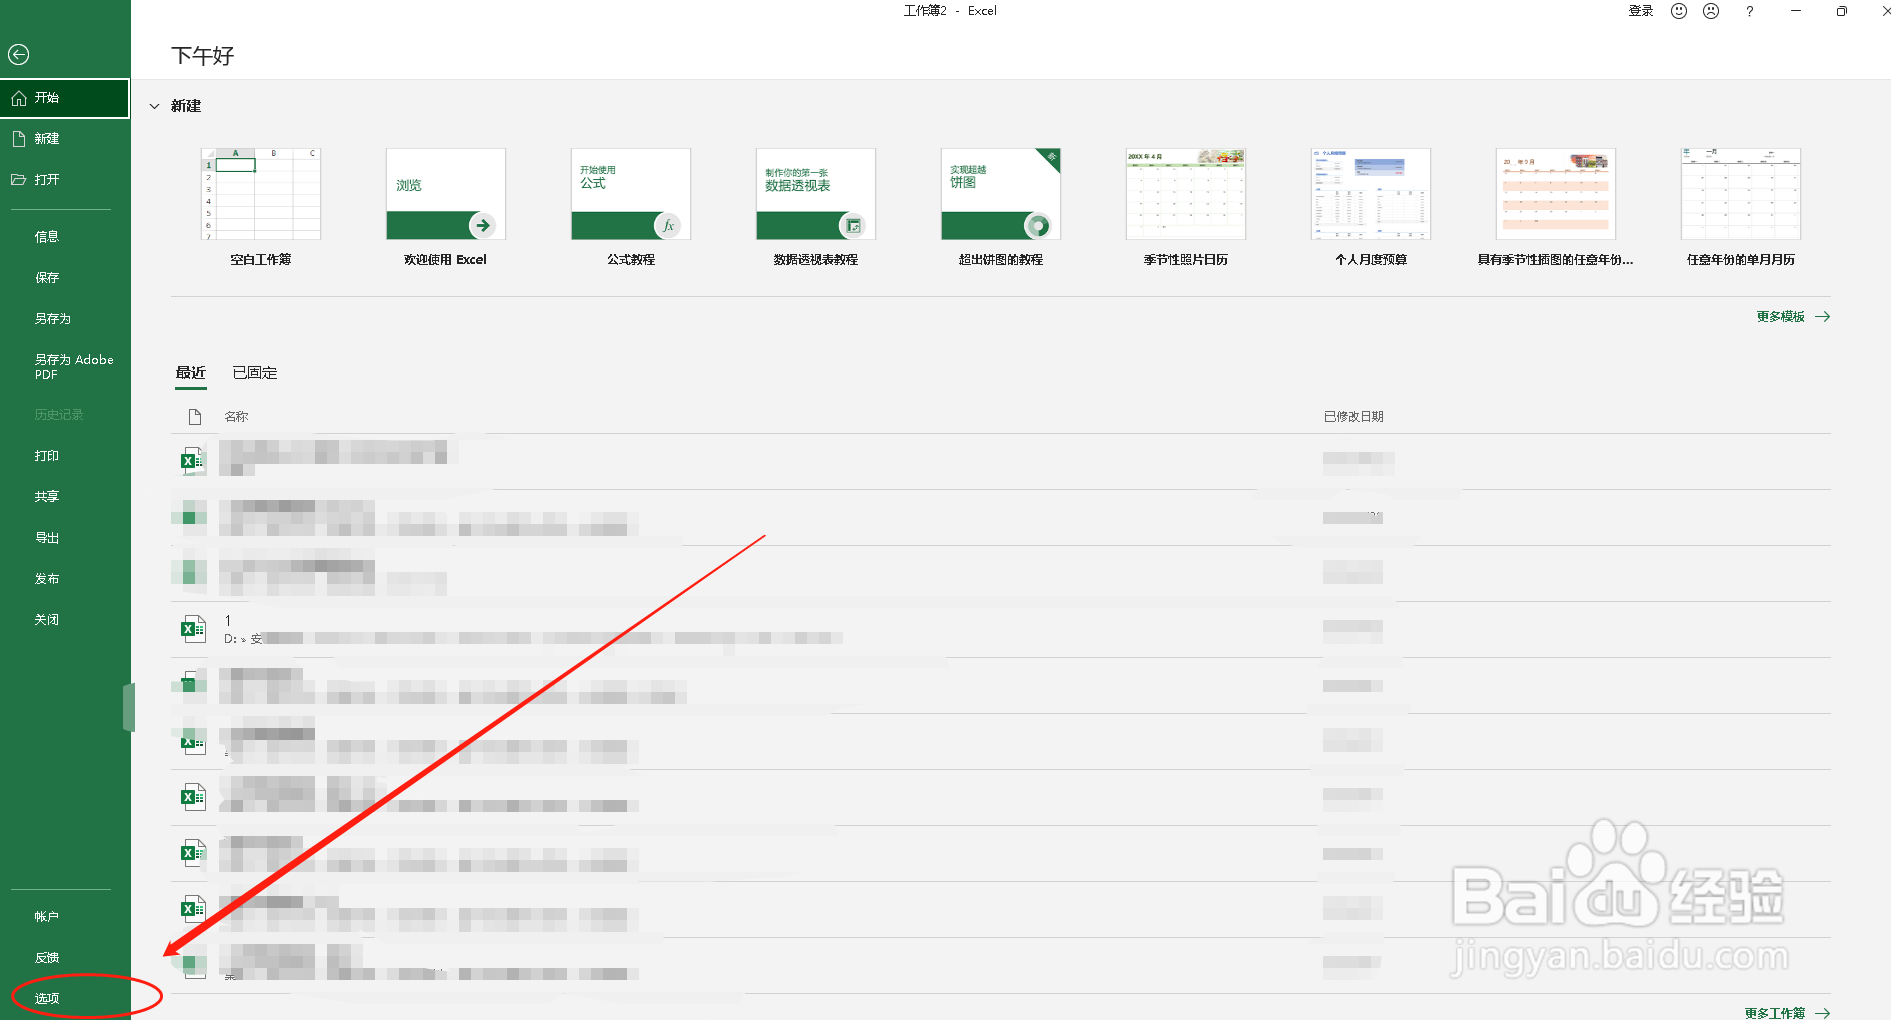1891x1020 pixels.
Task: Open recent file named 1
Action: click(1000, 630)
